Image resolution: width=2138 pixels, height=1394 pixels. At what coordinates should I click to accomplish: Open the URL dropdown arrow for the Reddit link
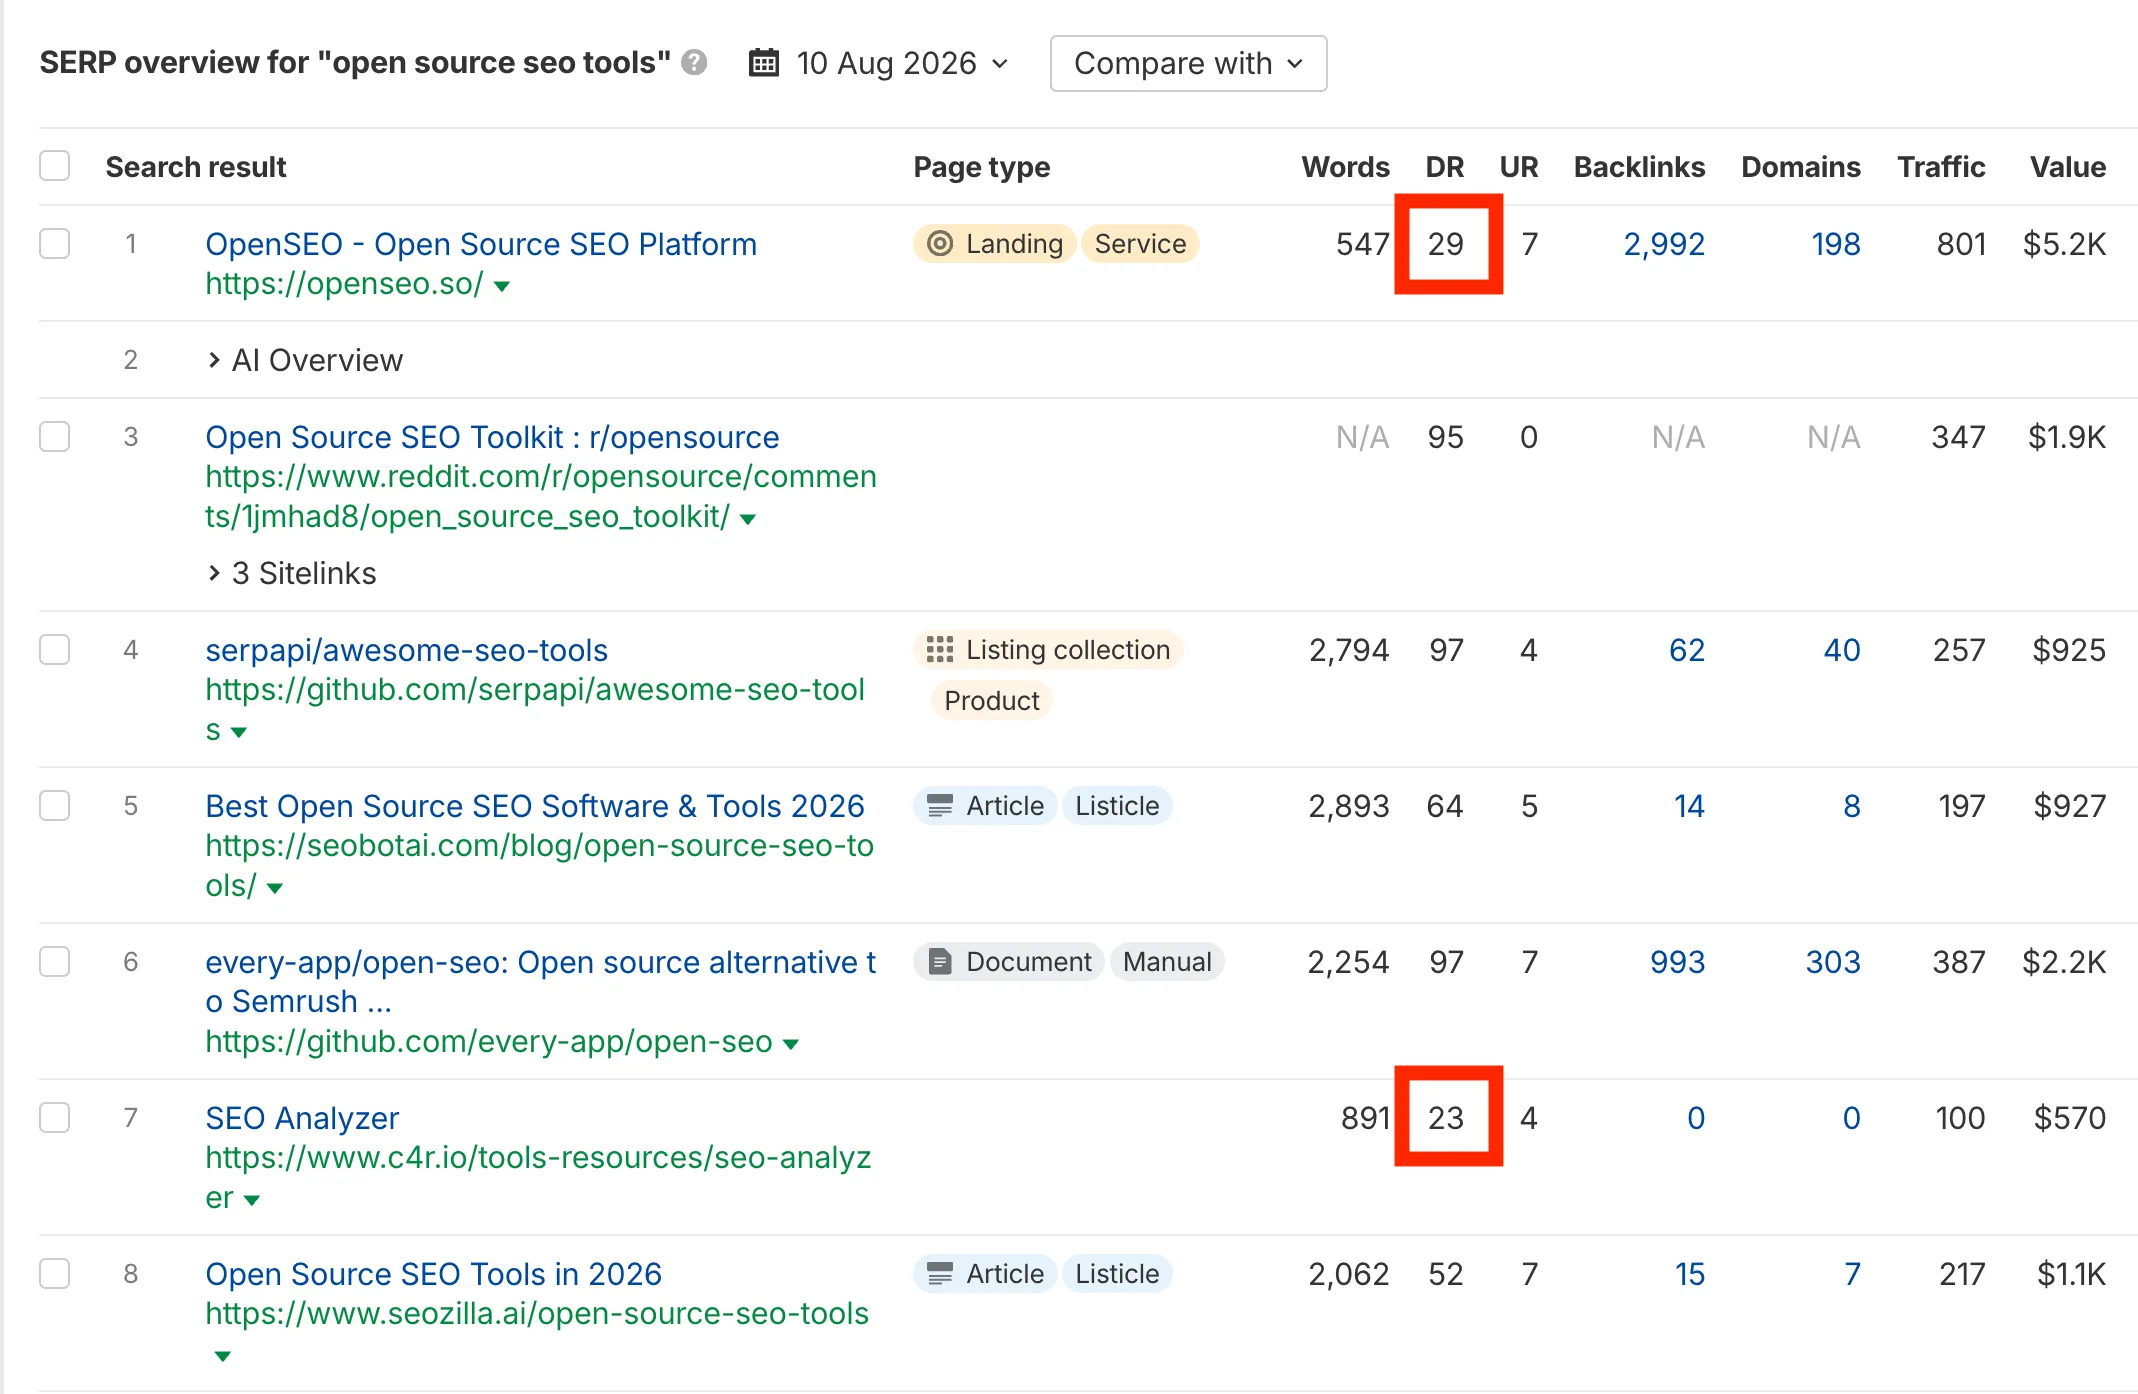[x=748, y=519]
